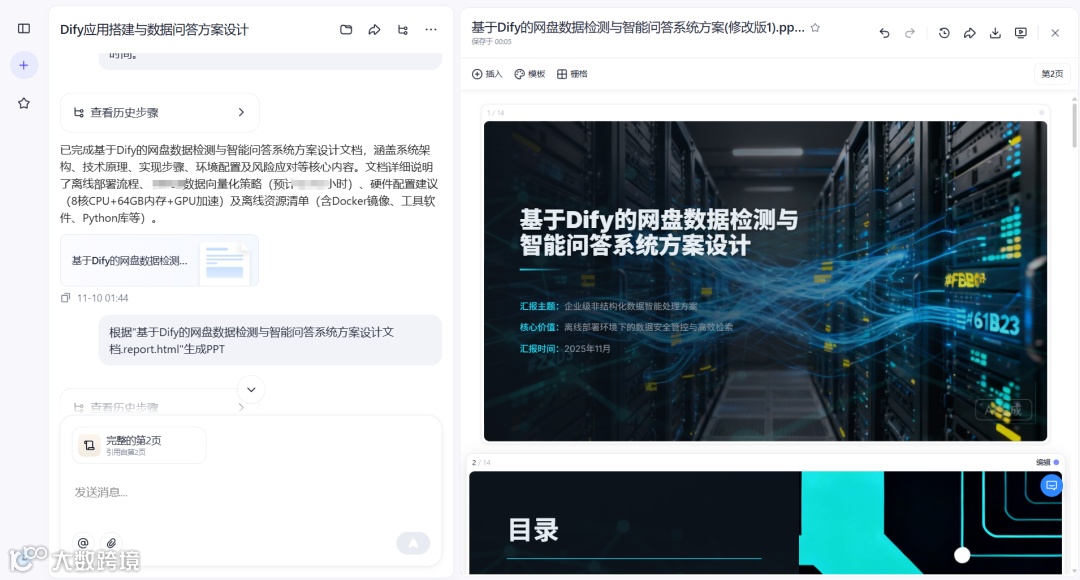The image size is (1080, 580).
Task: Open the table grid tool
Action: (x=572, y=74)
